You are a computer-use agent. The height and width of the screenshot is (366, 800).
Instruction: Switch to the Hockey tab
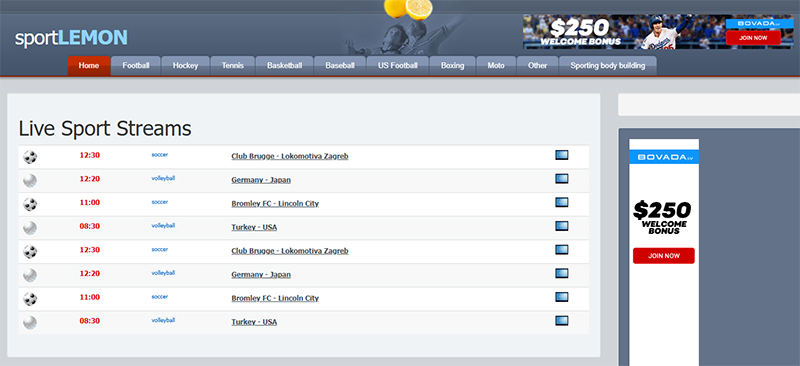tap(185, 66)
